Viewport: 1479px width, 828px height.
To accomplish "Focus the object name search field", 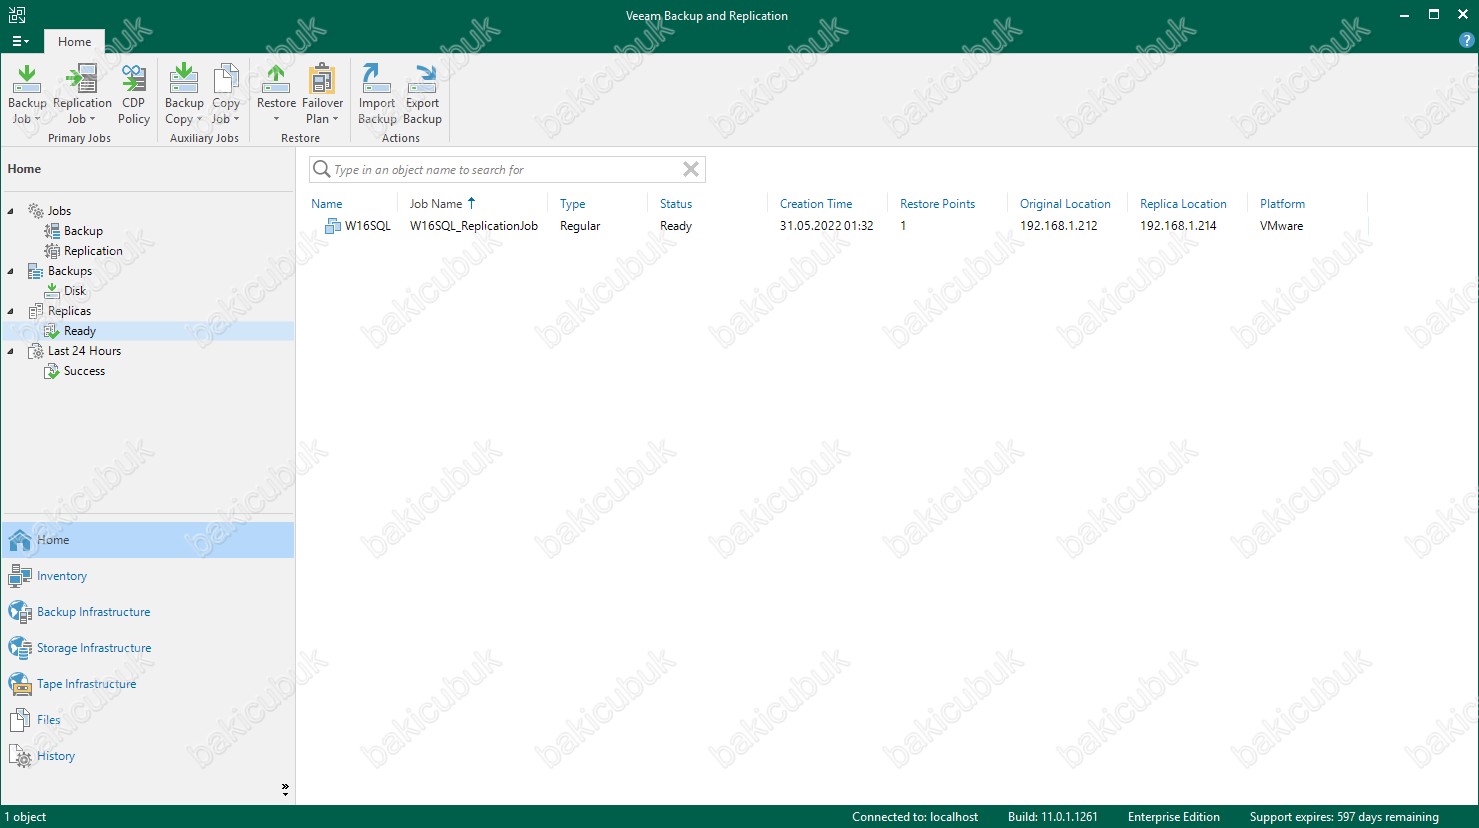I will 505,169.
